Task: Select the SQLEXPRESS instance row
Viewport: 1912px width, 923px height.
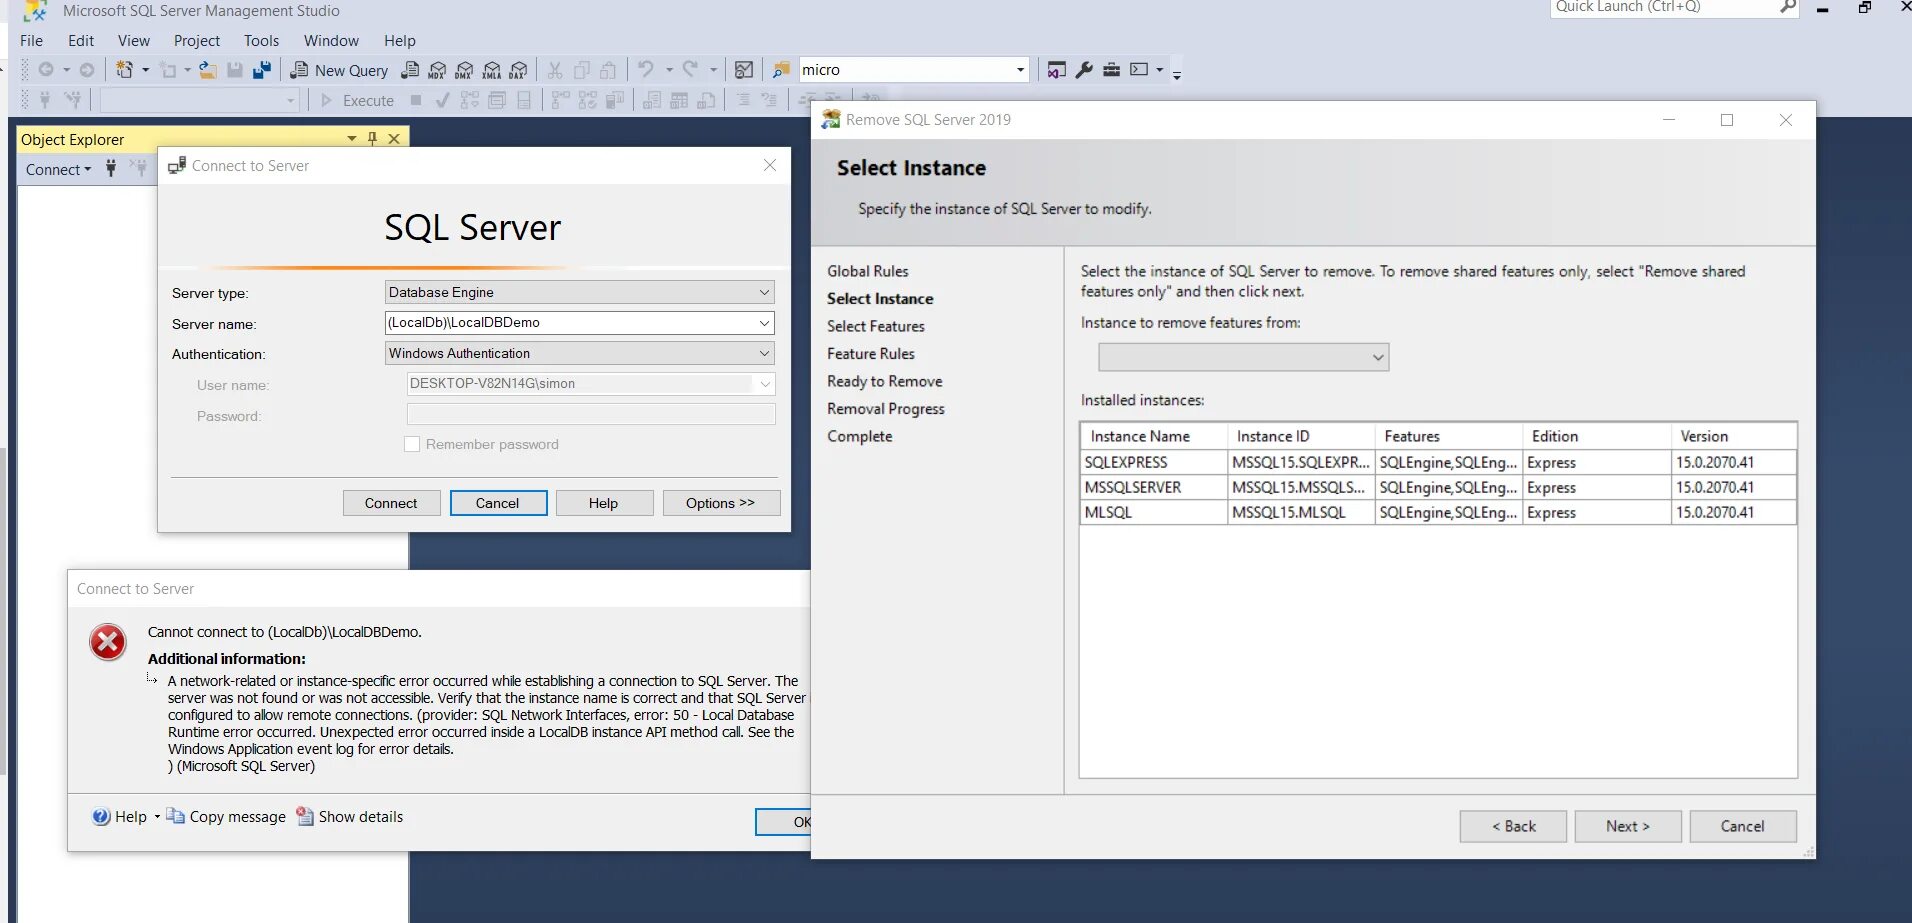Action: [1438, 462]
